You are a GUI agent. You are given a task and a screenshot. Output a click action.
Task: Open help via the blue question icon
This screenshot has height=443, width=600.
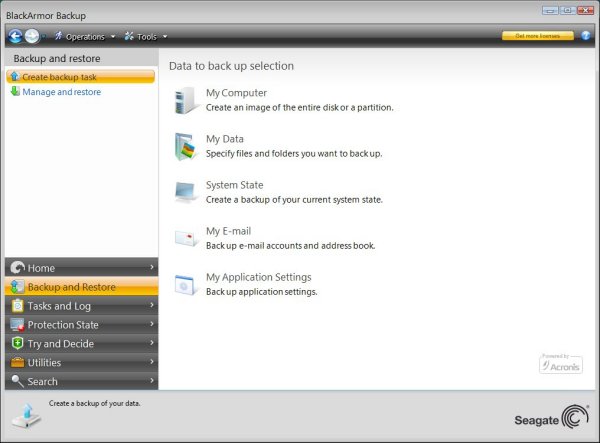point(585,36)
